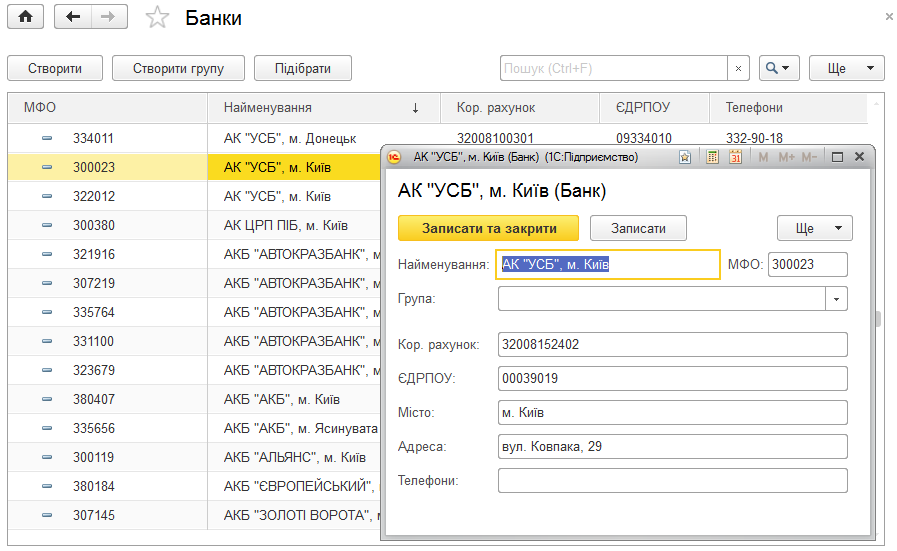Click the 1C logo icon in the dialog titlebar
Screen dimensions: 897x551
tap(394, 157)
